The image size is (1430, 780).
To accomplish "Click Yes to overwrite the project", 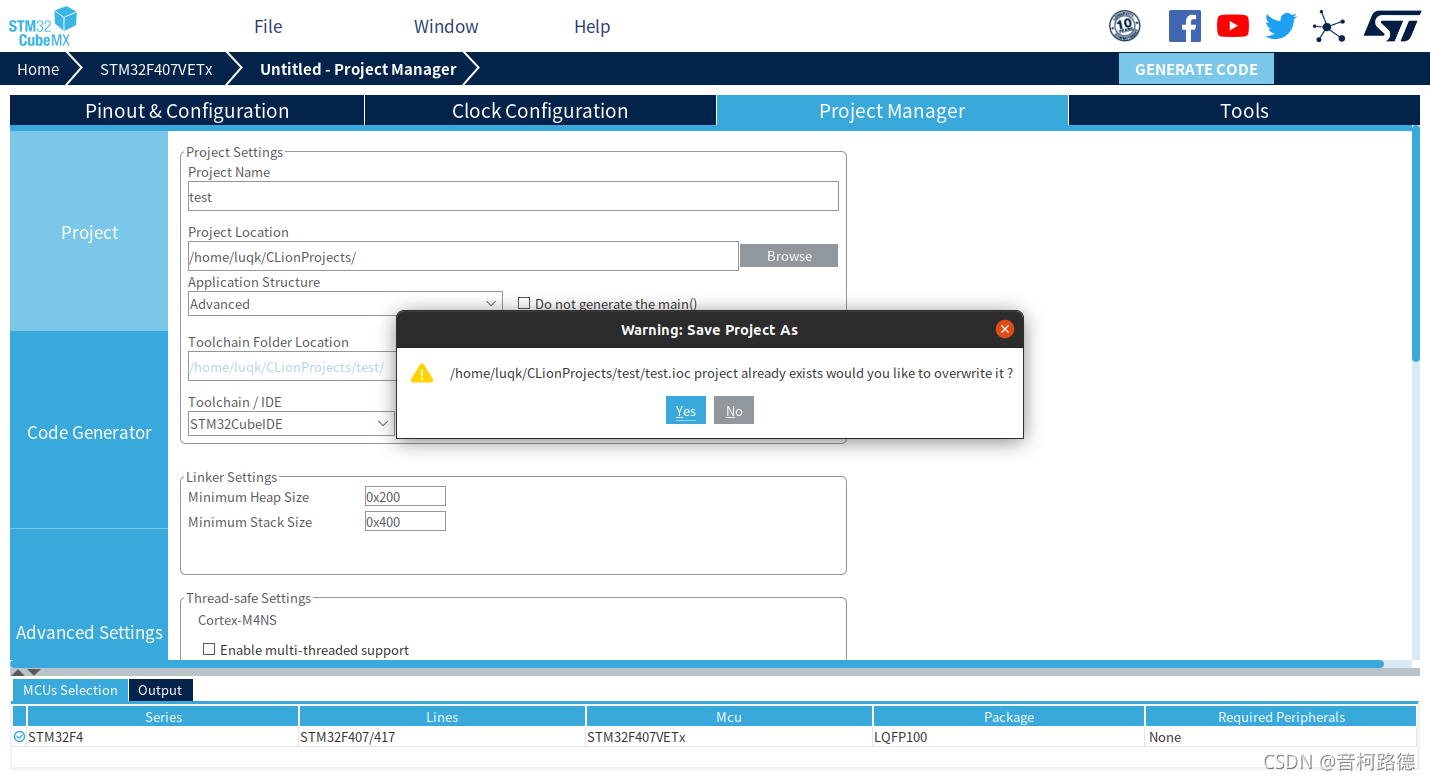I will tap(686, 411).
